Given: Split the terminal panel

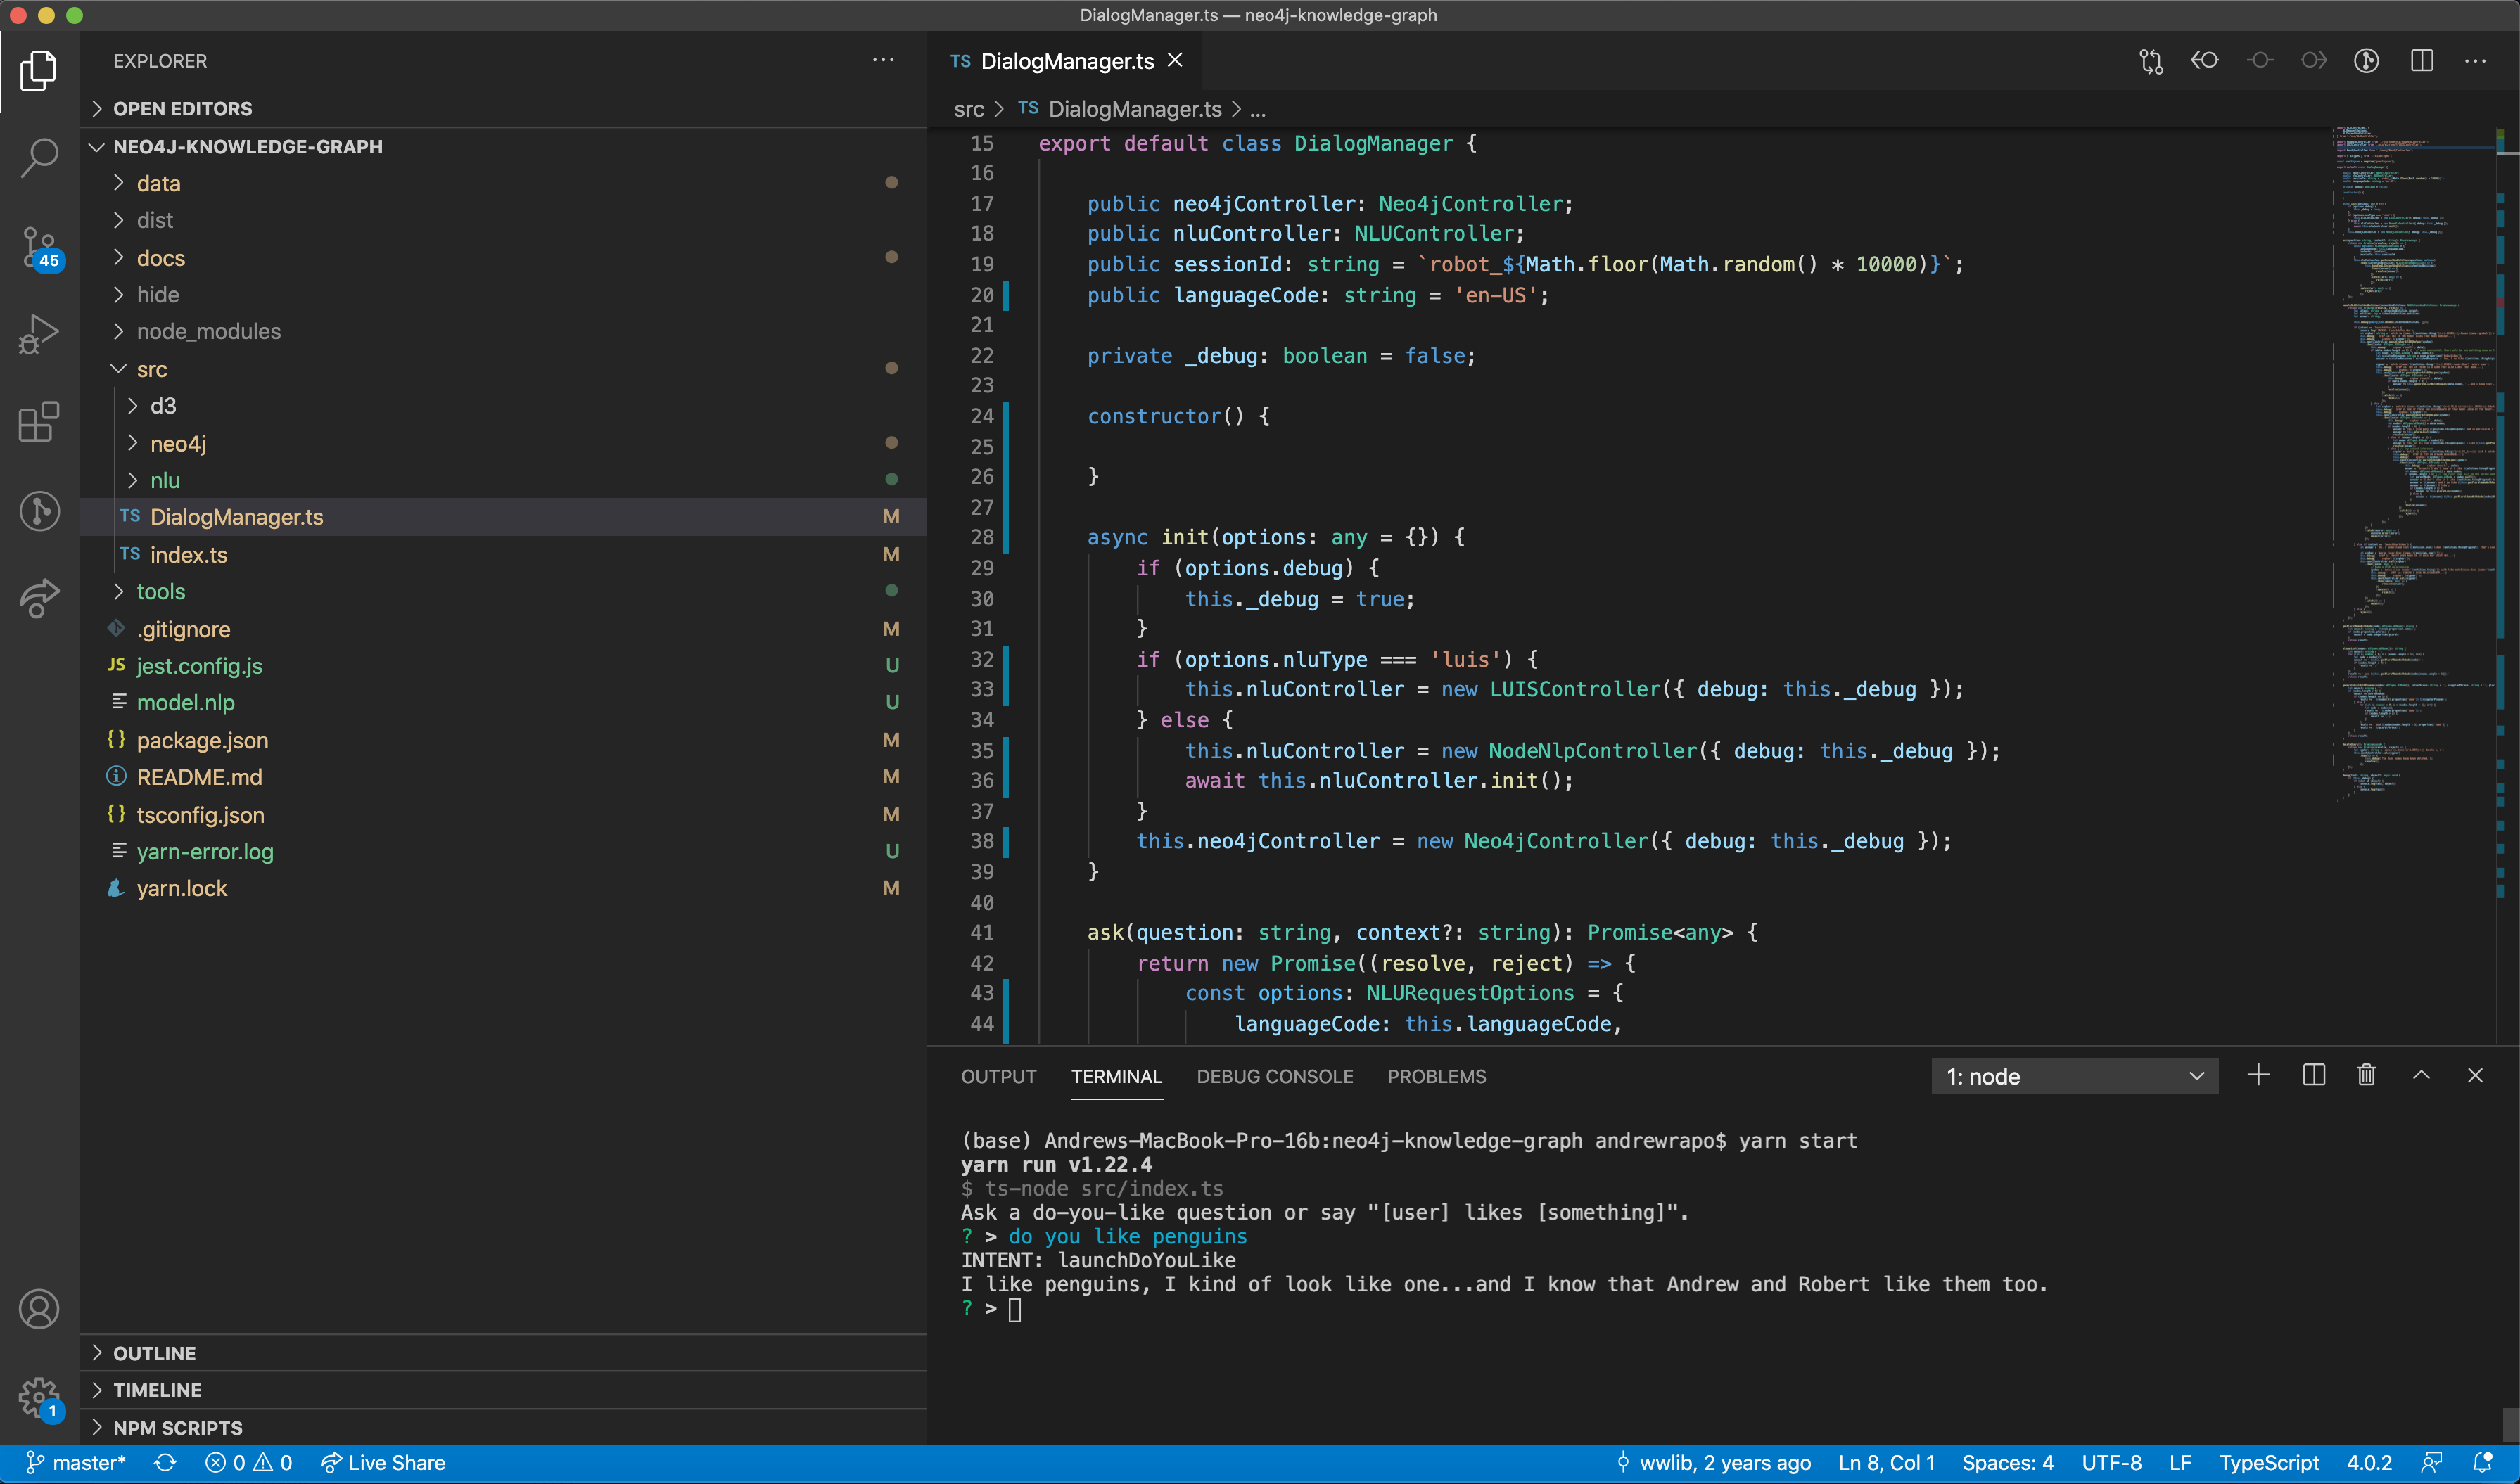Looking at the screenshot, I should click(x=2314, y=1075).
